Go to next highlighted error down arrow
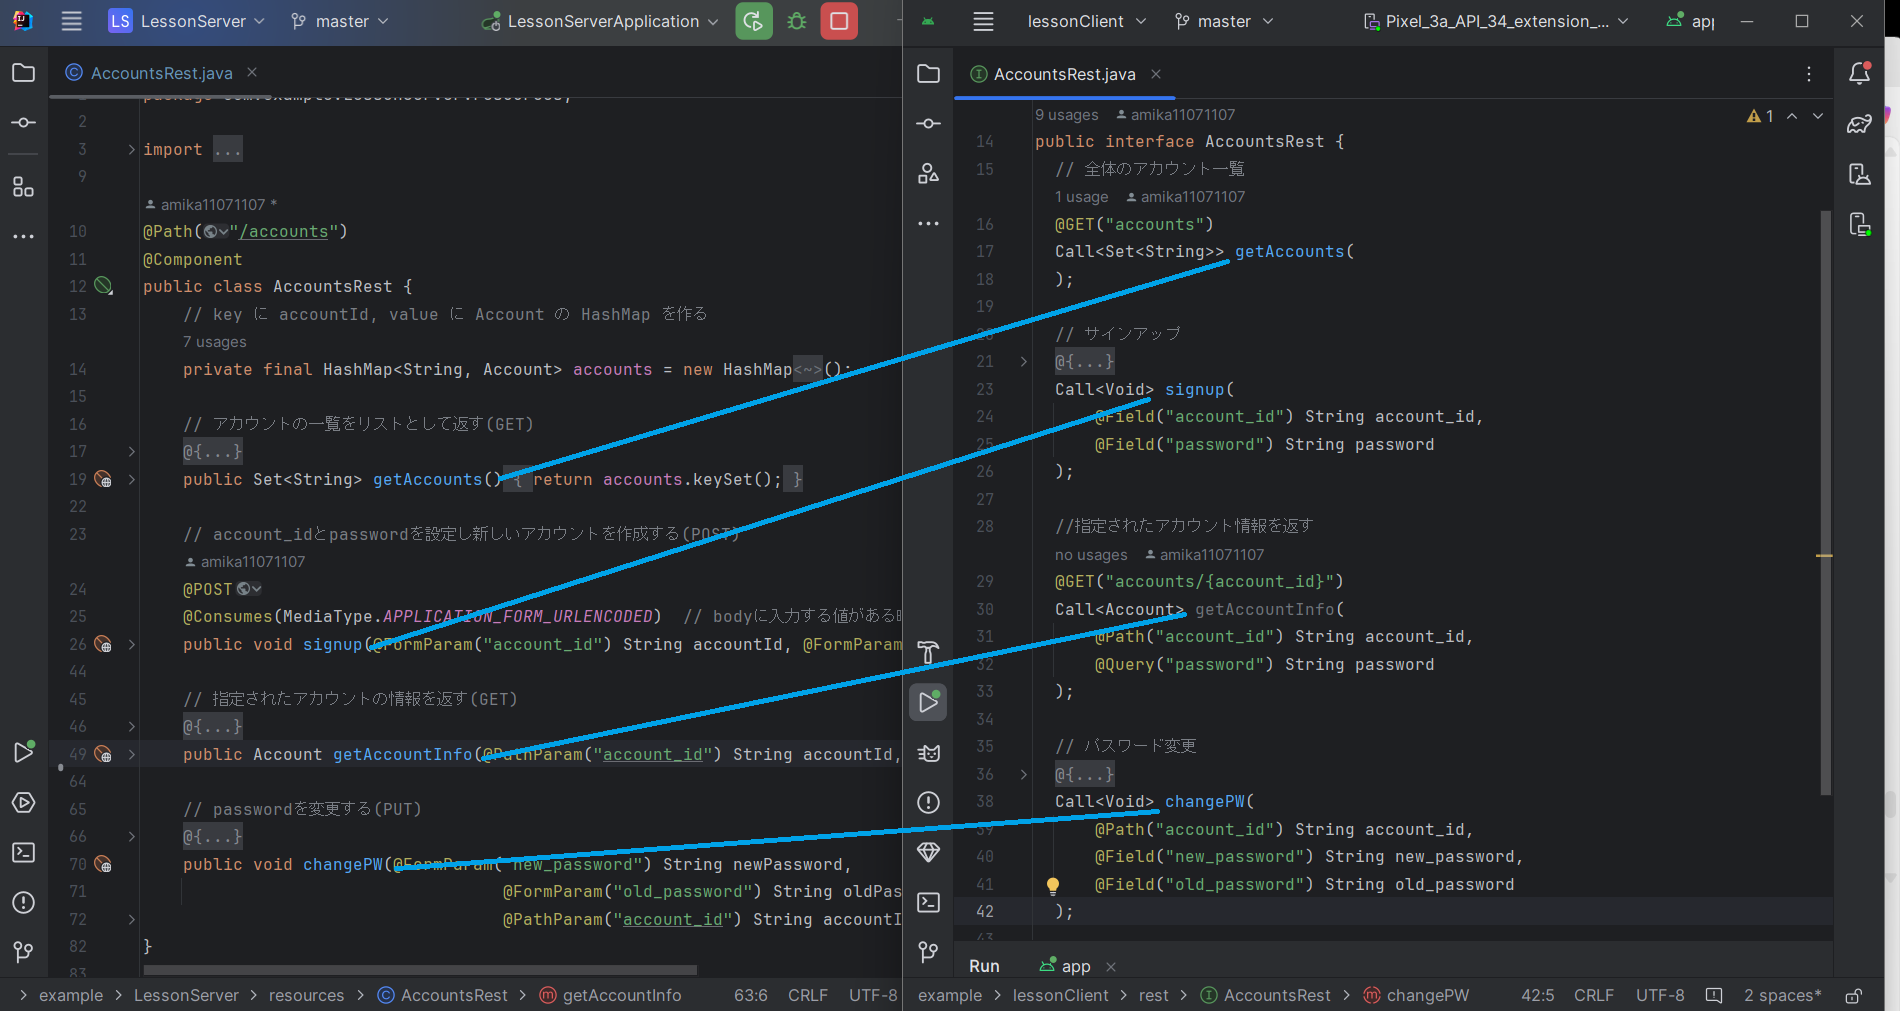Viewport: 1900px width, 1011px height. click(1818, 116)
